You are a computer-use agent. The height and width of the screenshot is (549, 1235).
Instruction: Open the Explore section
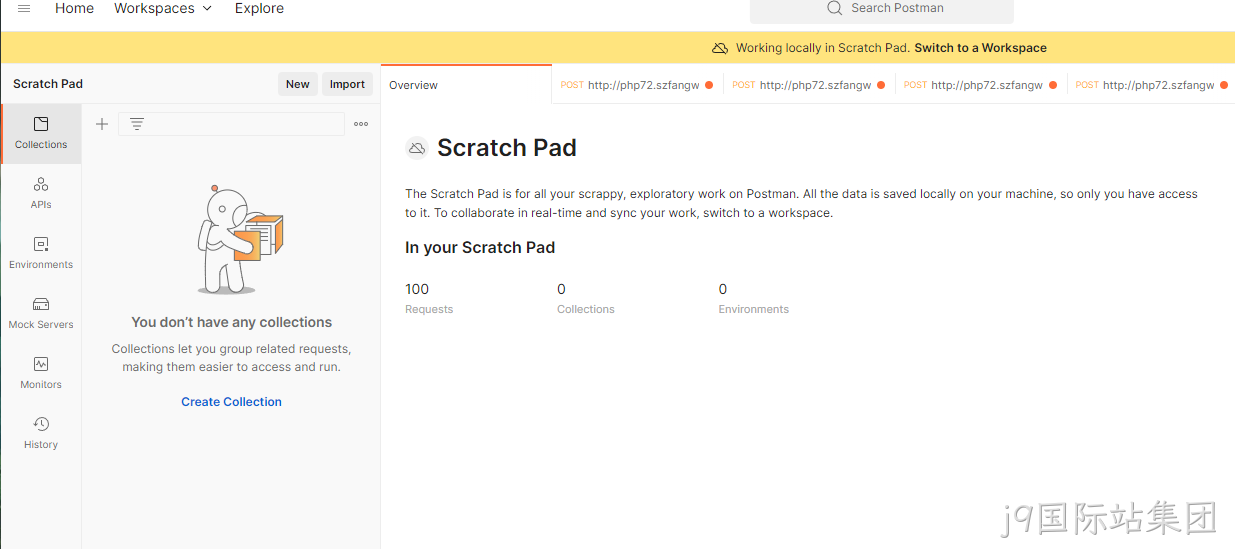click(x=259, y=8)
